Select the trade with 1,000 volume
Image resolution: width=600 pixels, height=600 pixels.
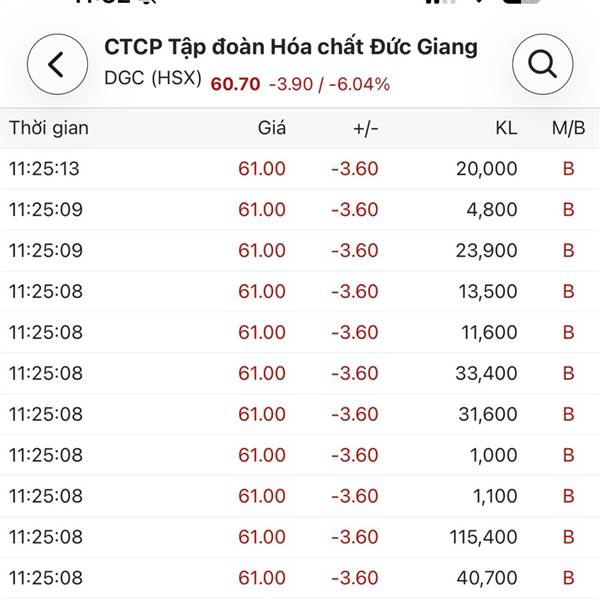coord(300,456)
